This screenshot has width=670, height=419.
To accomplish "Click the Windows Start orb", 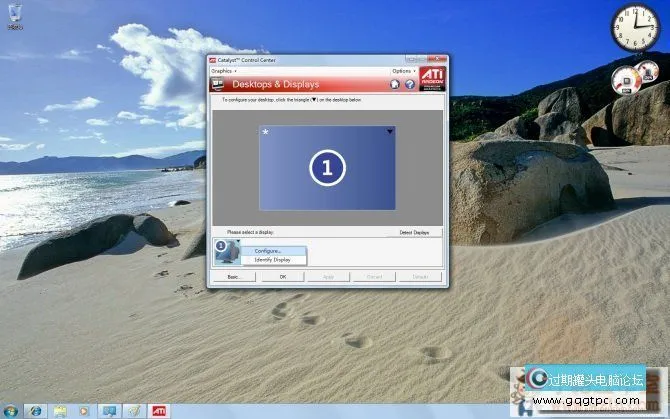I will [x=11, y=410].
